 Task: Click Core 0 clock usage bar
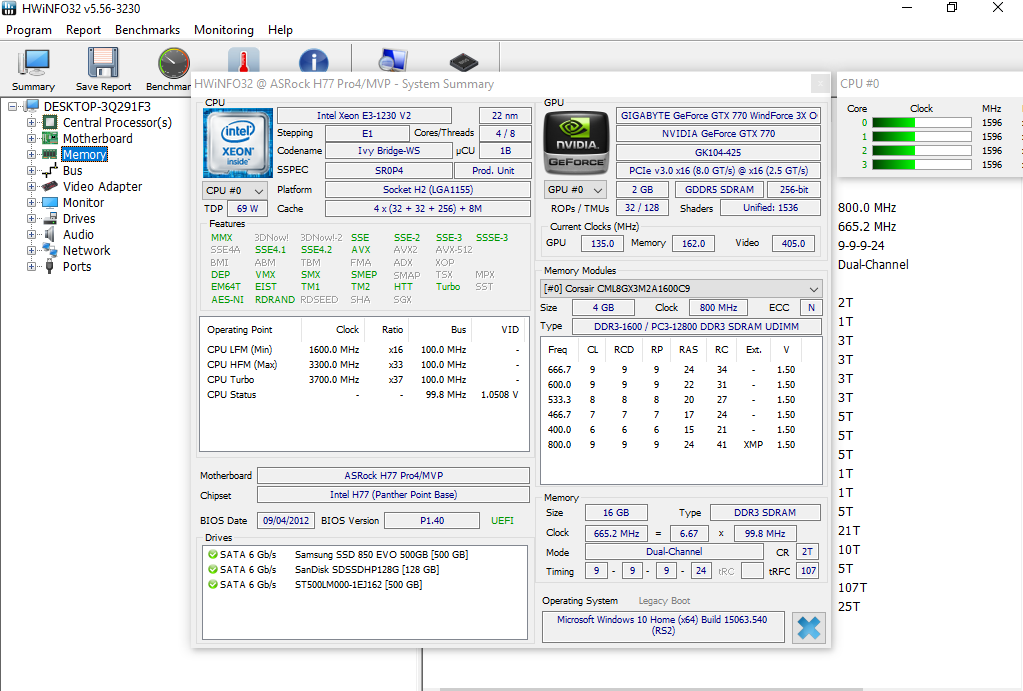[922, 123]
